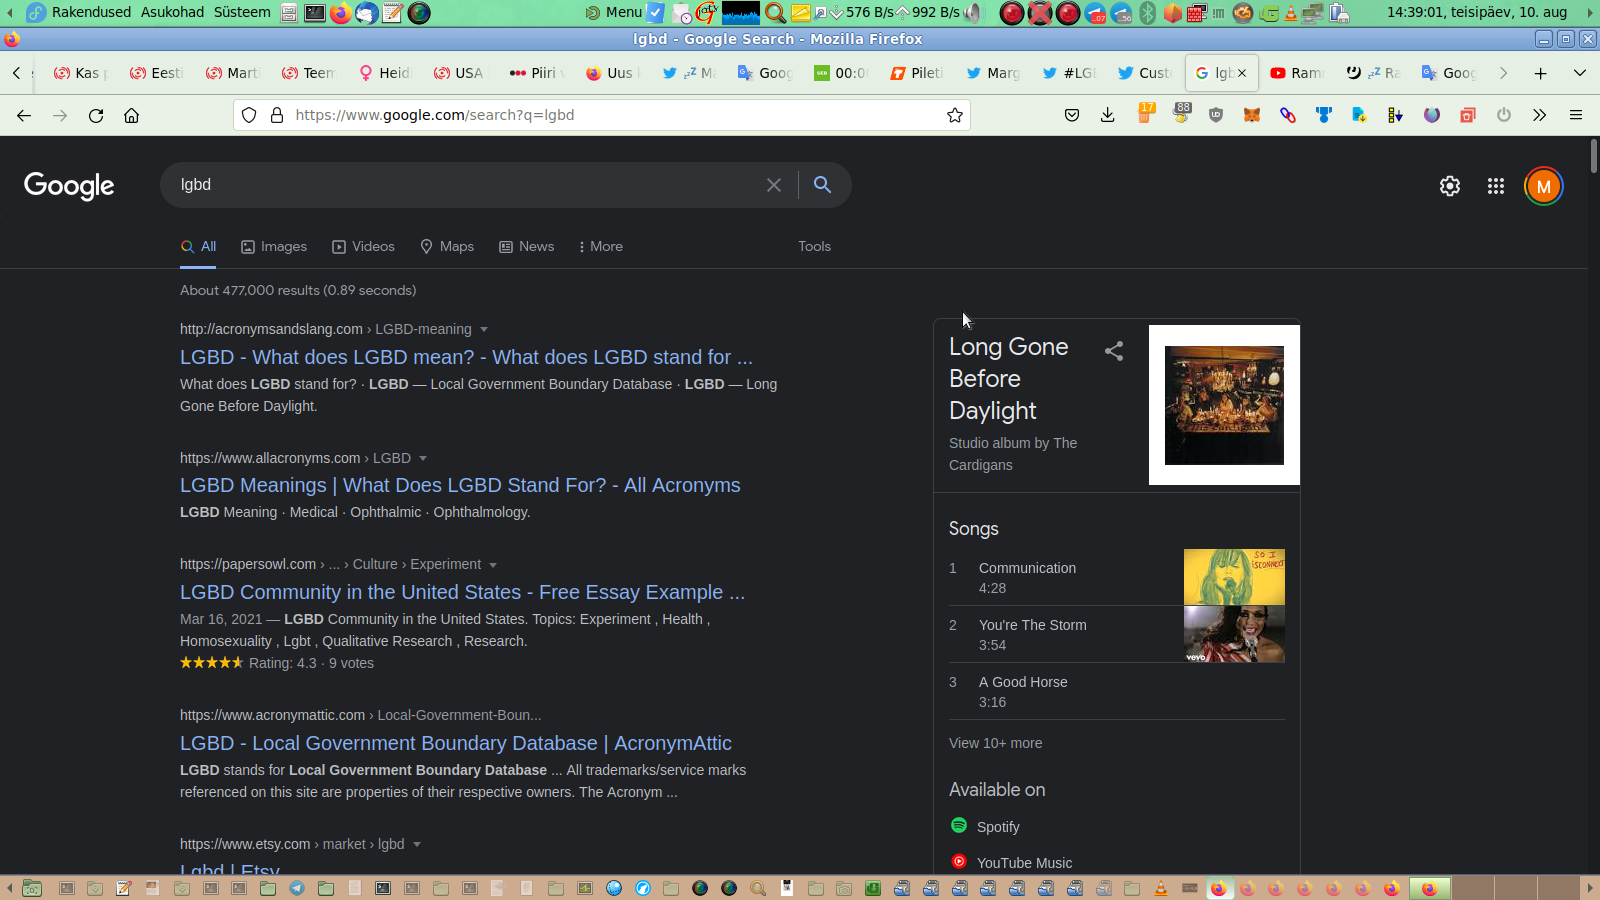Open a new Firefox tab with the plus button
Image resolution: width=1600 pixels, height=900 pixels.
pos(1541,73)
